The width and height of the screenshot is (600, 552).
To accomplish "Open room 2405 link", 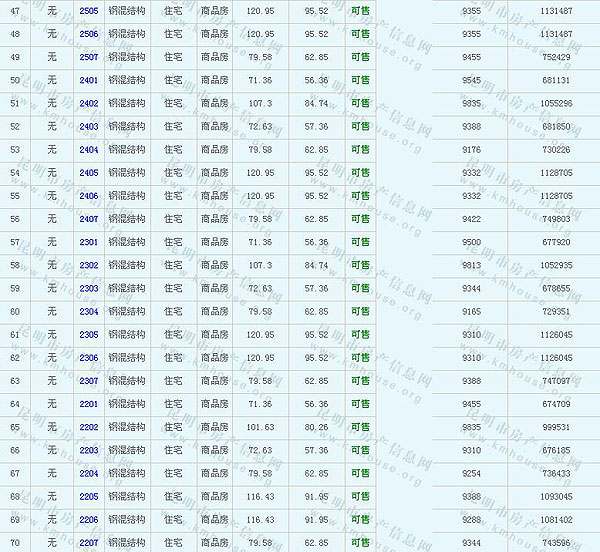I will (89, 173).
